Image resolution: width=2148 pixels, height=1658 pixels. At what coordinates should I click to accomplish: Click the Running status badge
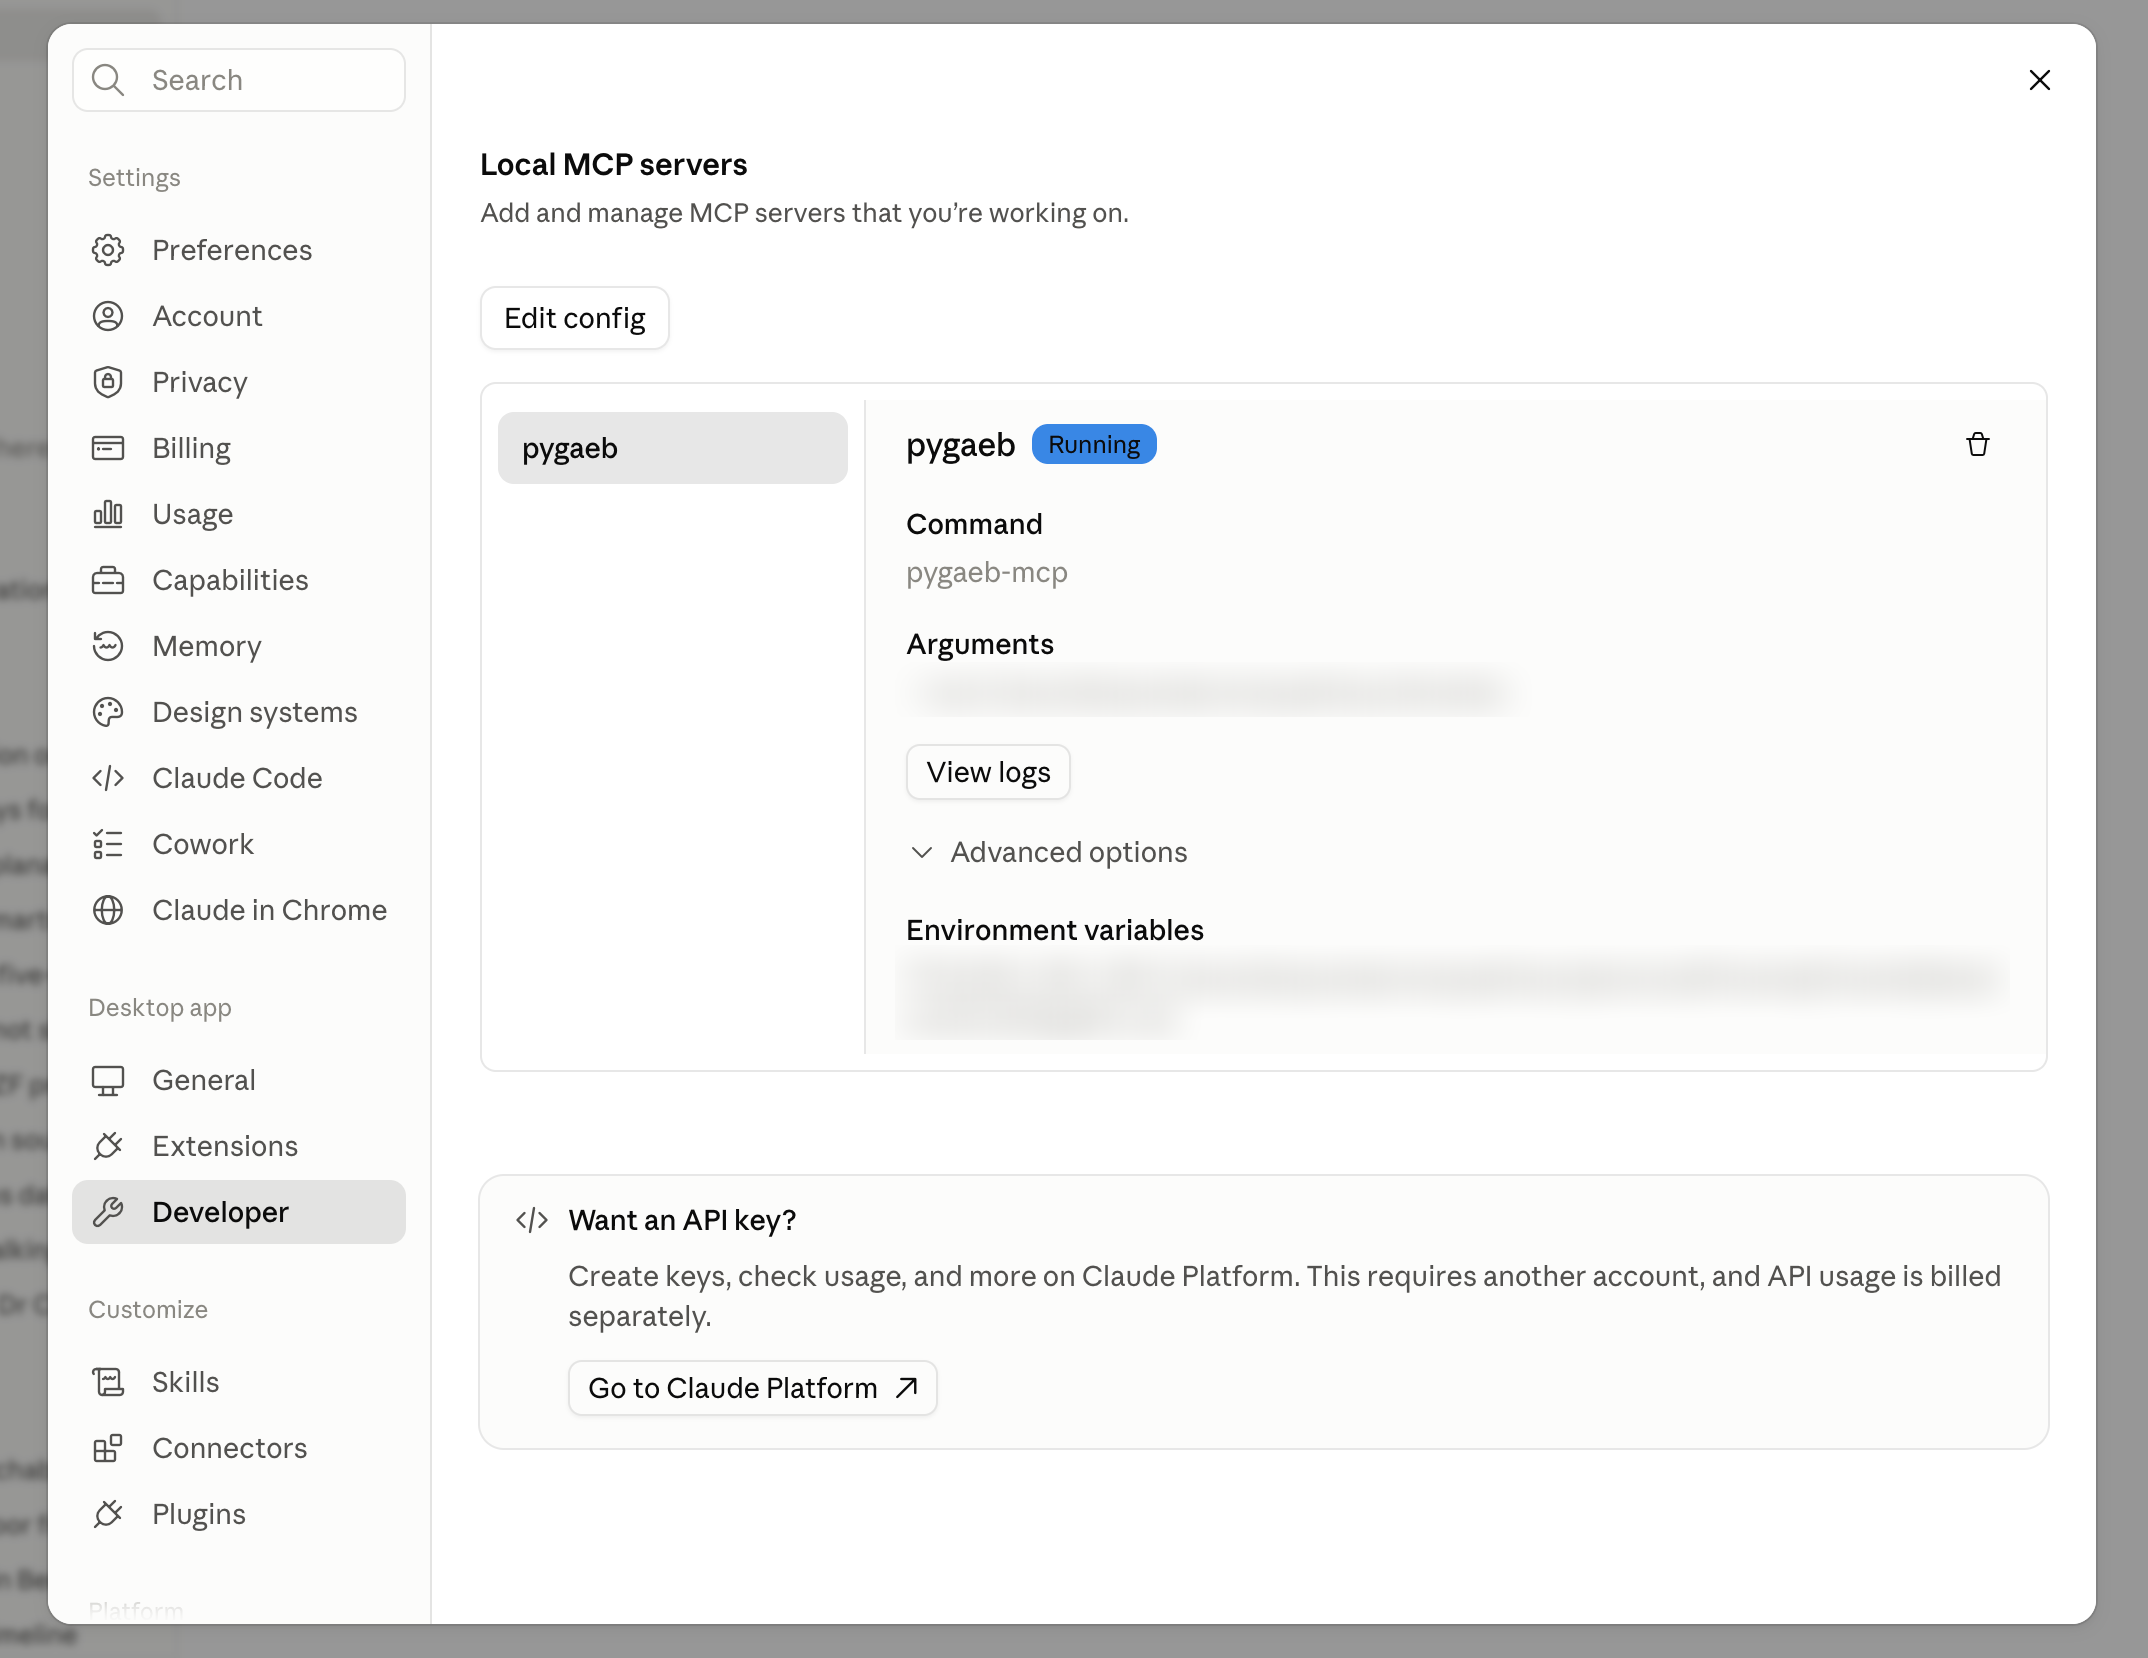[1094, 444]
